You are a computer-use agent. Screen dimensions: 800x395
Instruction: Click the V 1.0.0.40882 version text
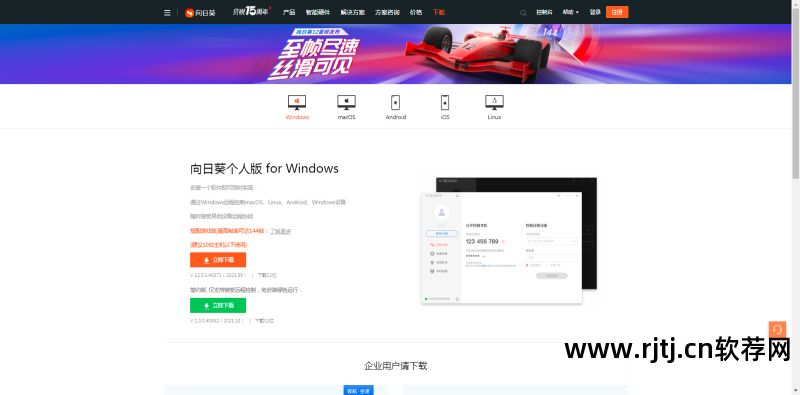pos(217,321)
